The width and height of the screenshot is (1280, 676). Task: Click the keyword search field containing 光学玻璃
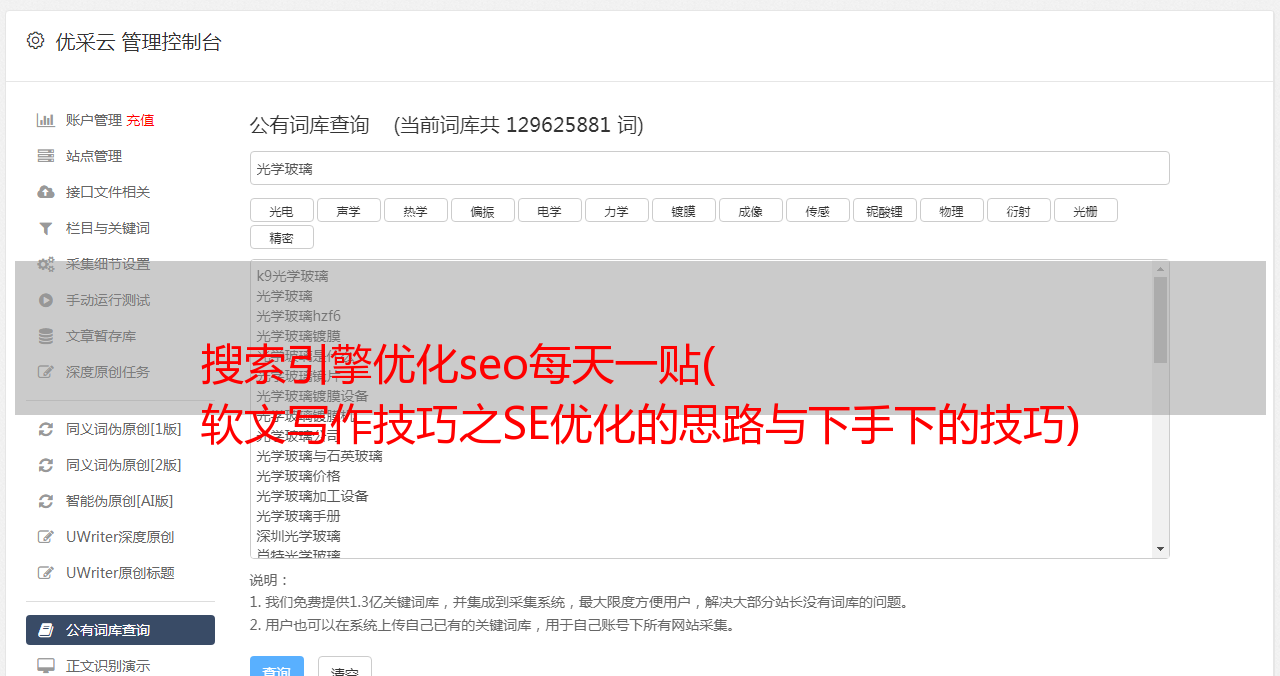pos(709,168)
